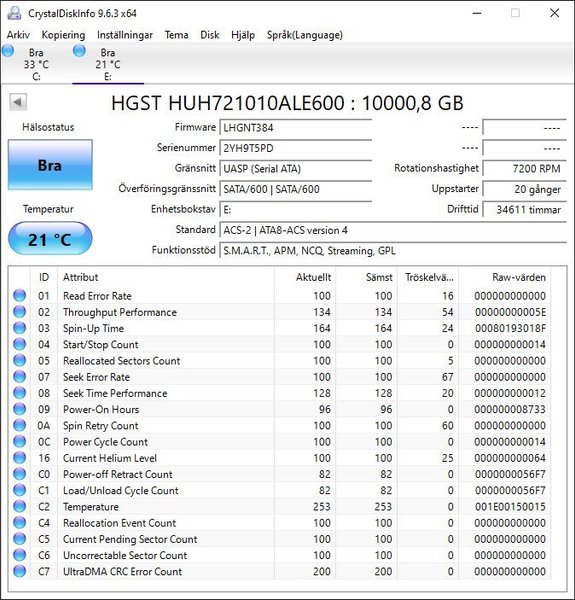Screen dimensions: 575x600
Task: Open the Arkiv menu
Action: [x=18, y=35]
